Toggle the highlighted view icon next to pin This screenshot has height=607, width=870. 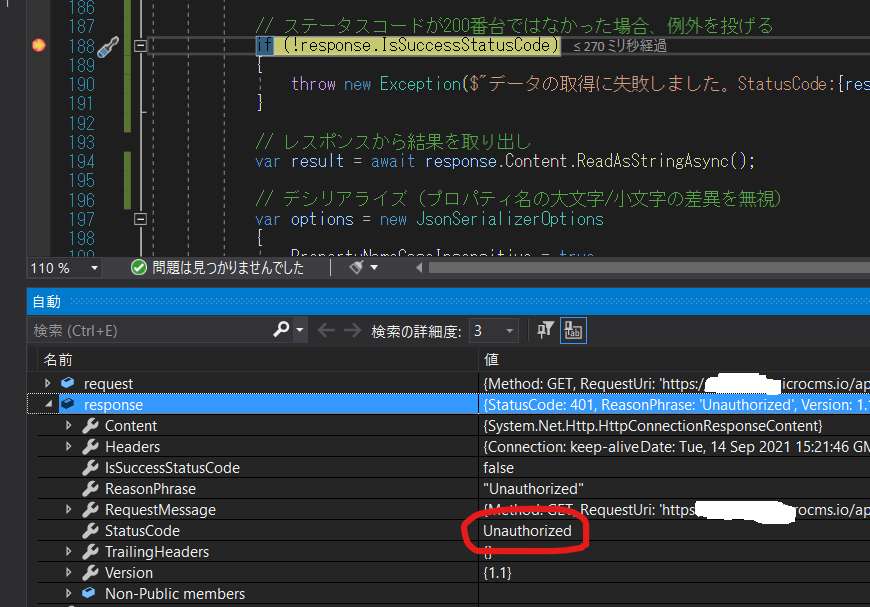[x=573, y=331]
